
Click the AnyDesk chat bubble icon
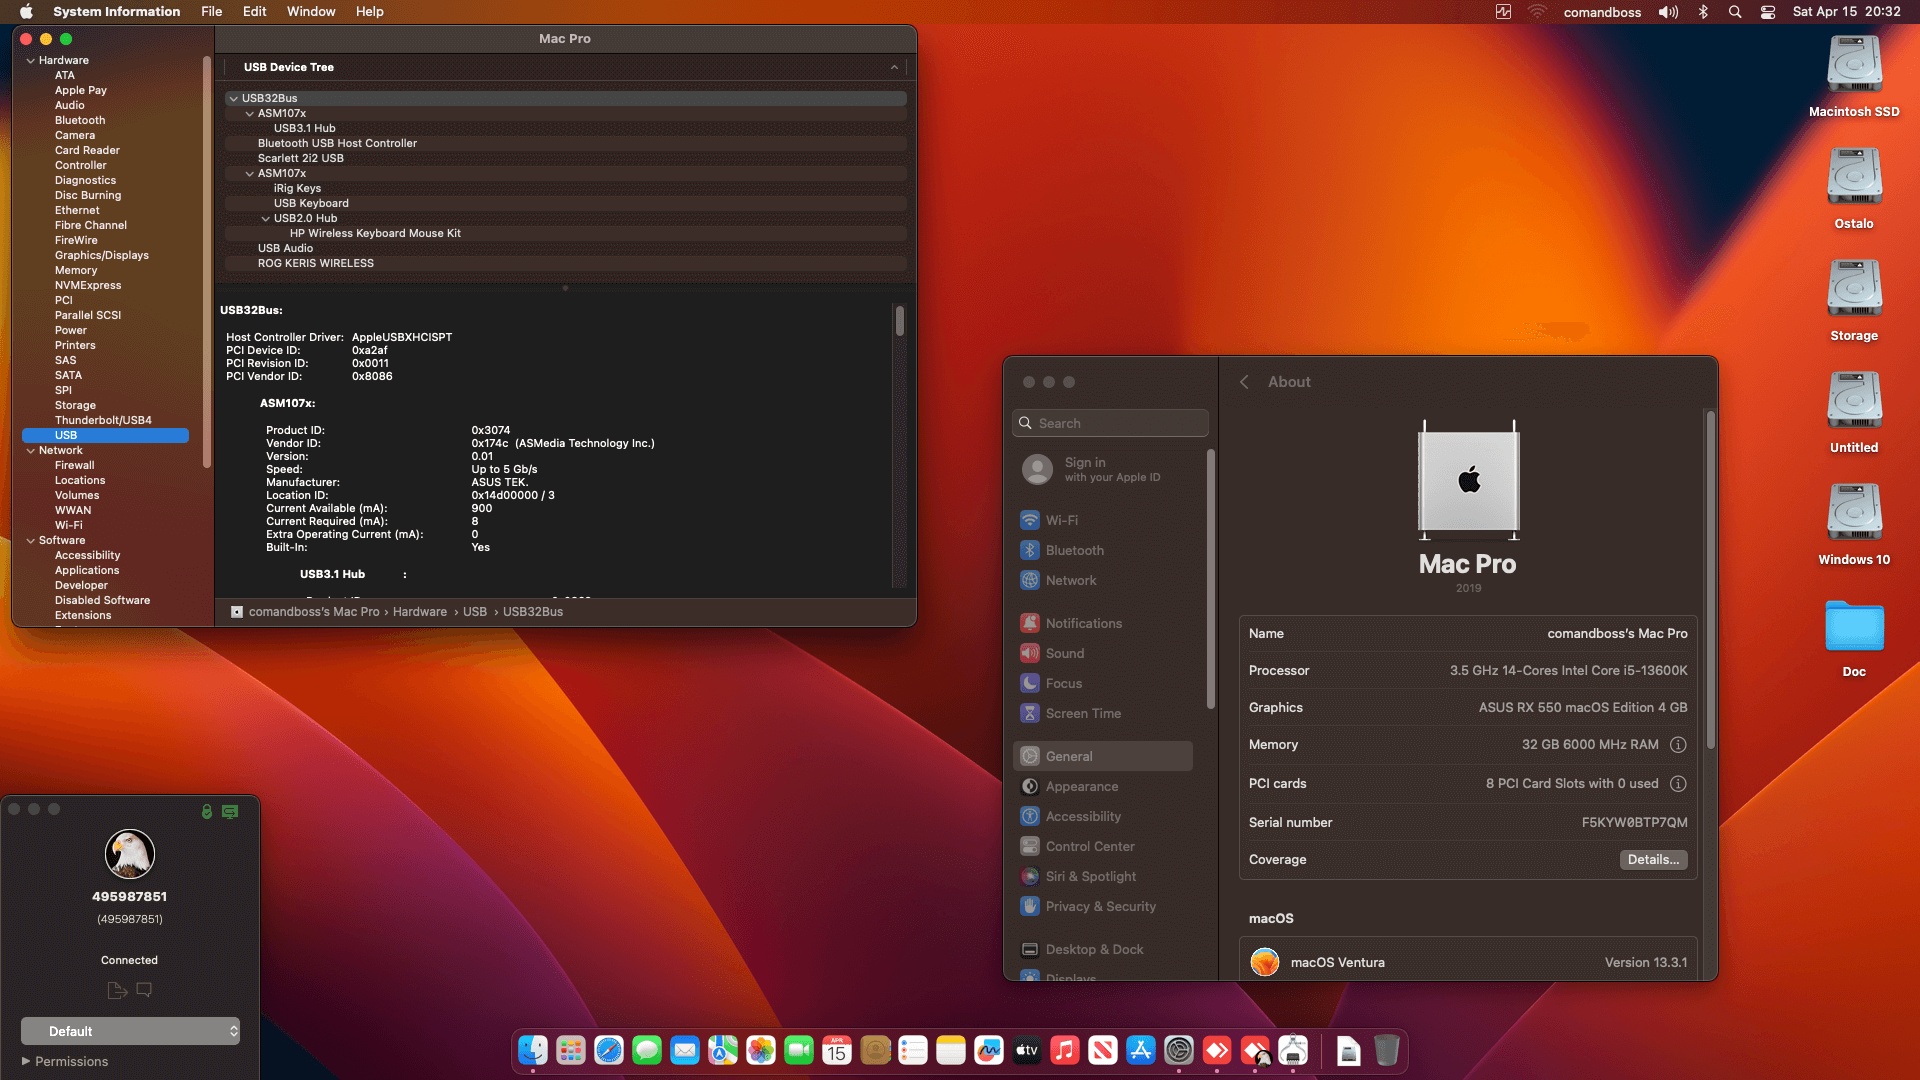click(144, 990)
